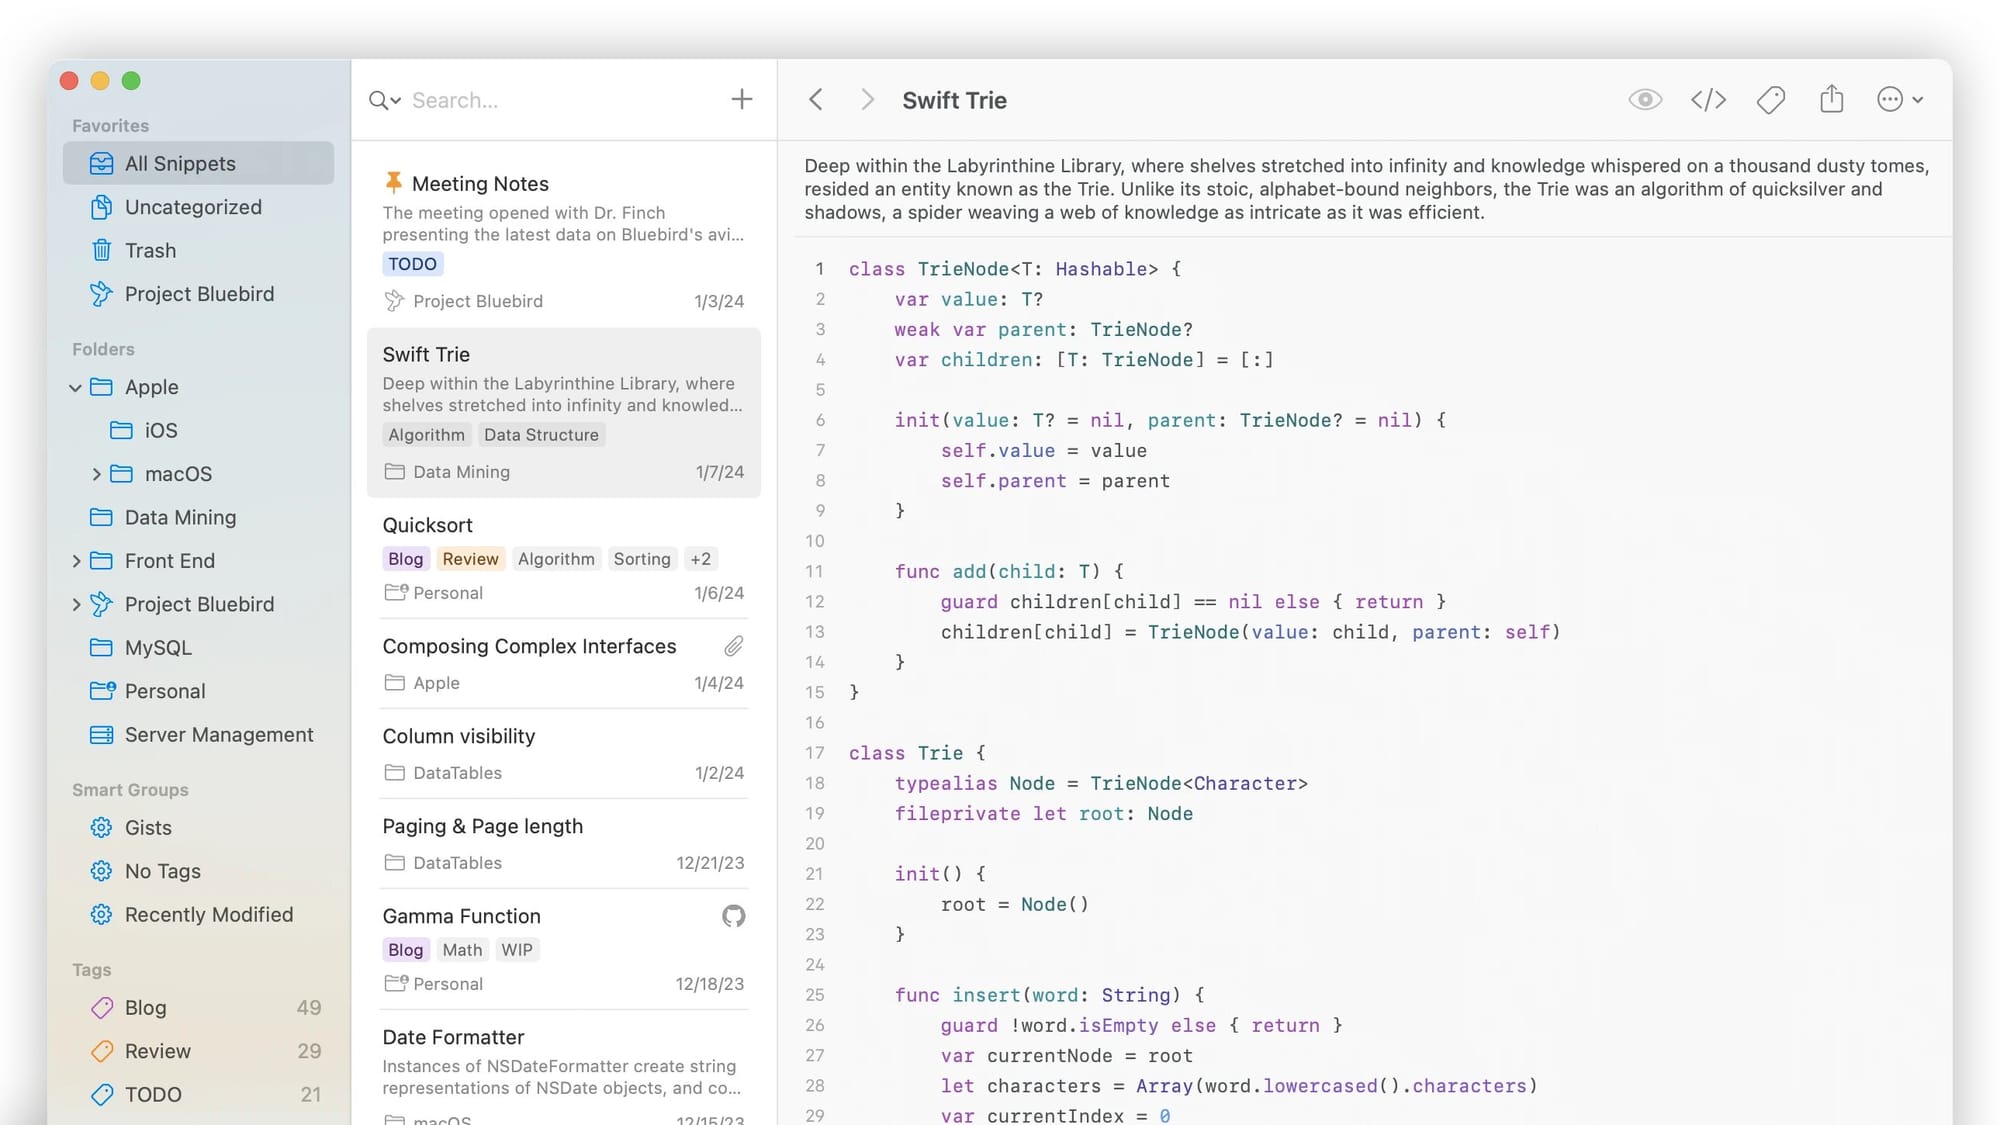Click the eye/preview icon in toolbar
Screen dimensions: 2000x1125
[1644, 99]
